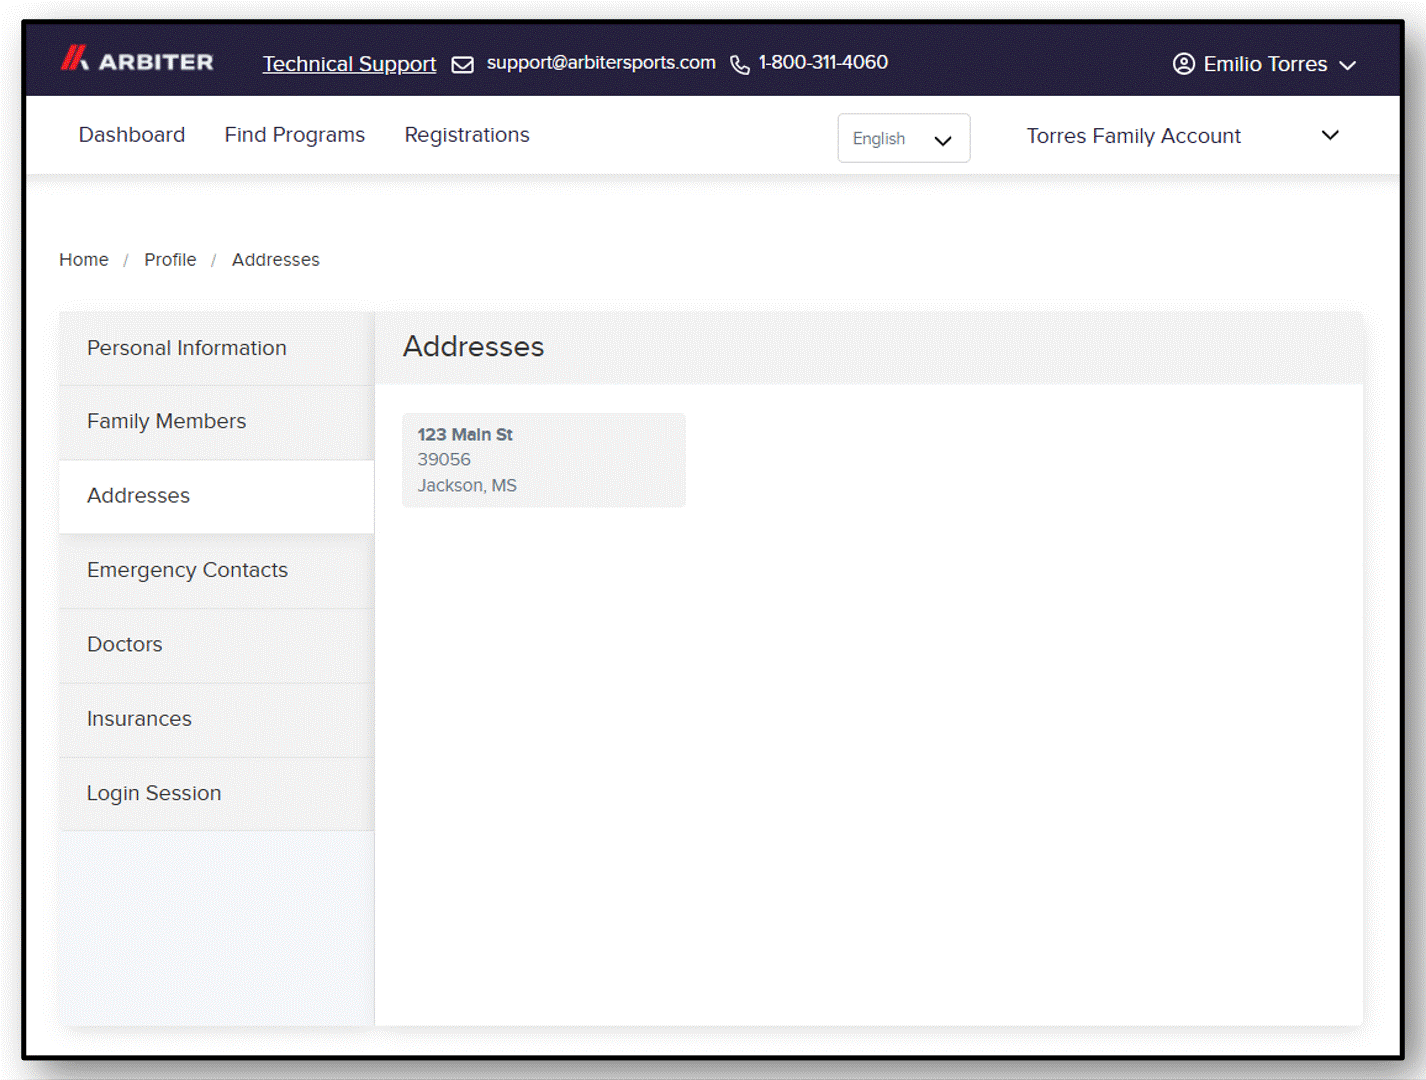The height and width of the screenshot is (1080, 1426).
Task: Click the email envelope icon
Action: pos(463,65)
